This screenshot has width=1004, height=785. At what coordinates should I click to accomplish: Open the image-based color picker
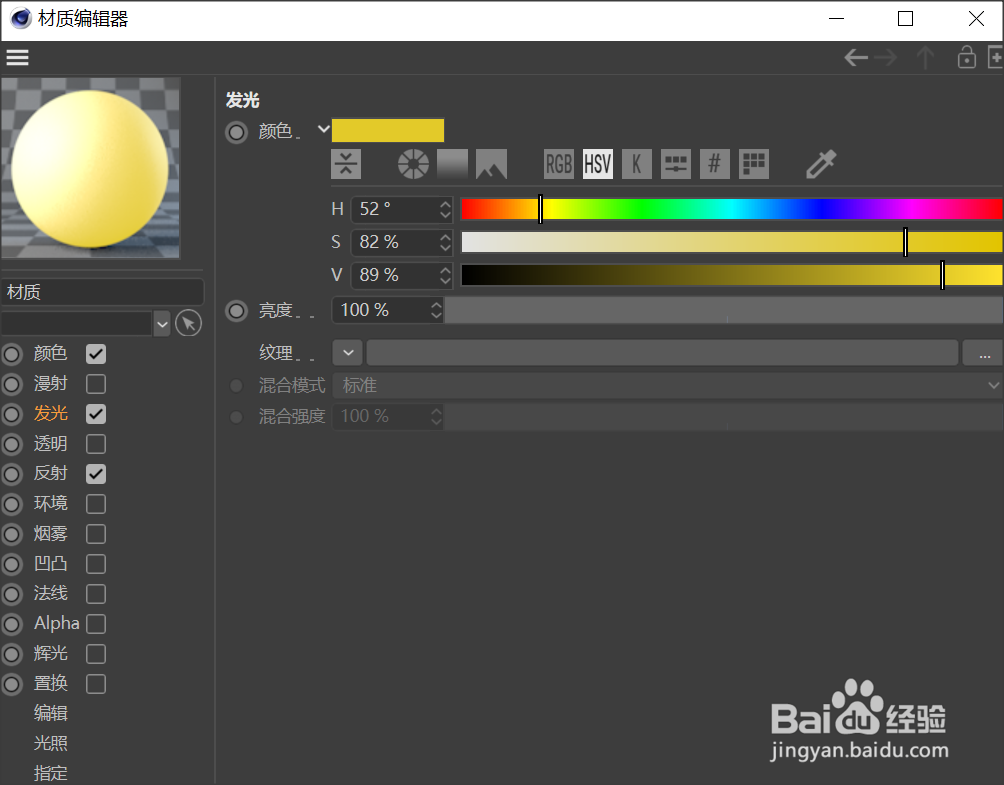tap(491, 163)
